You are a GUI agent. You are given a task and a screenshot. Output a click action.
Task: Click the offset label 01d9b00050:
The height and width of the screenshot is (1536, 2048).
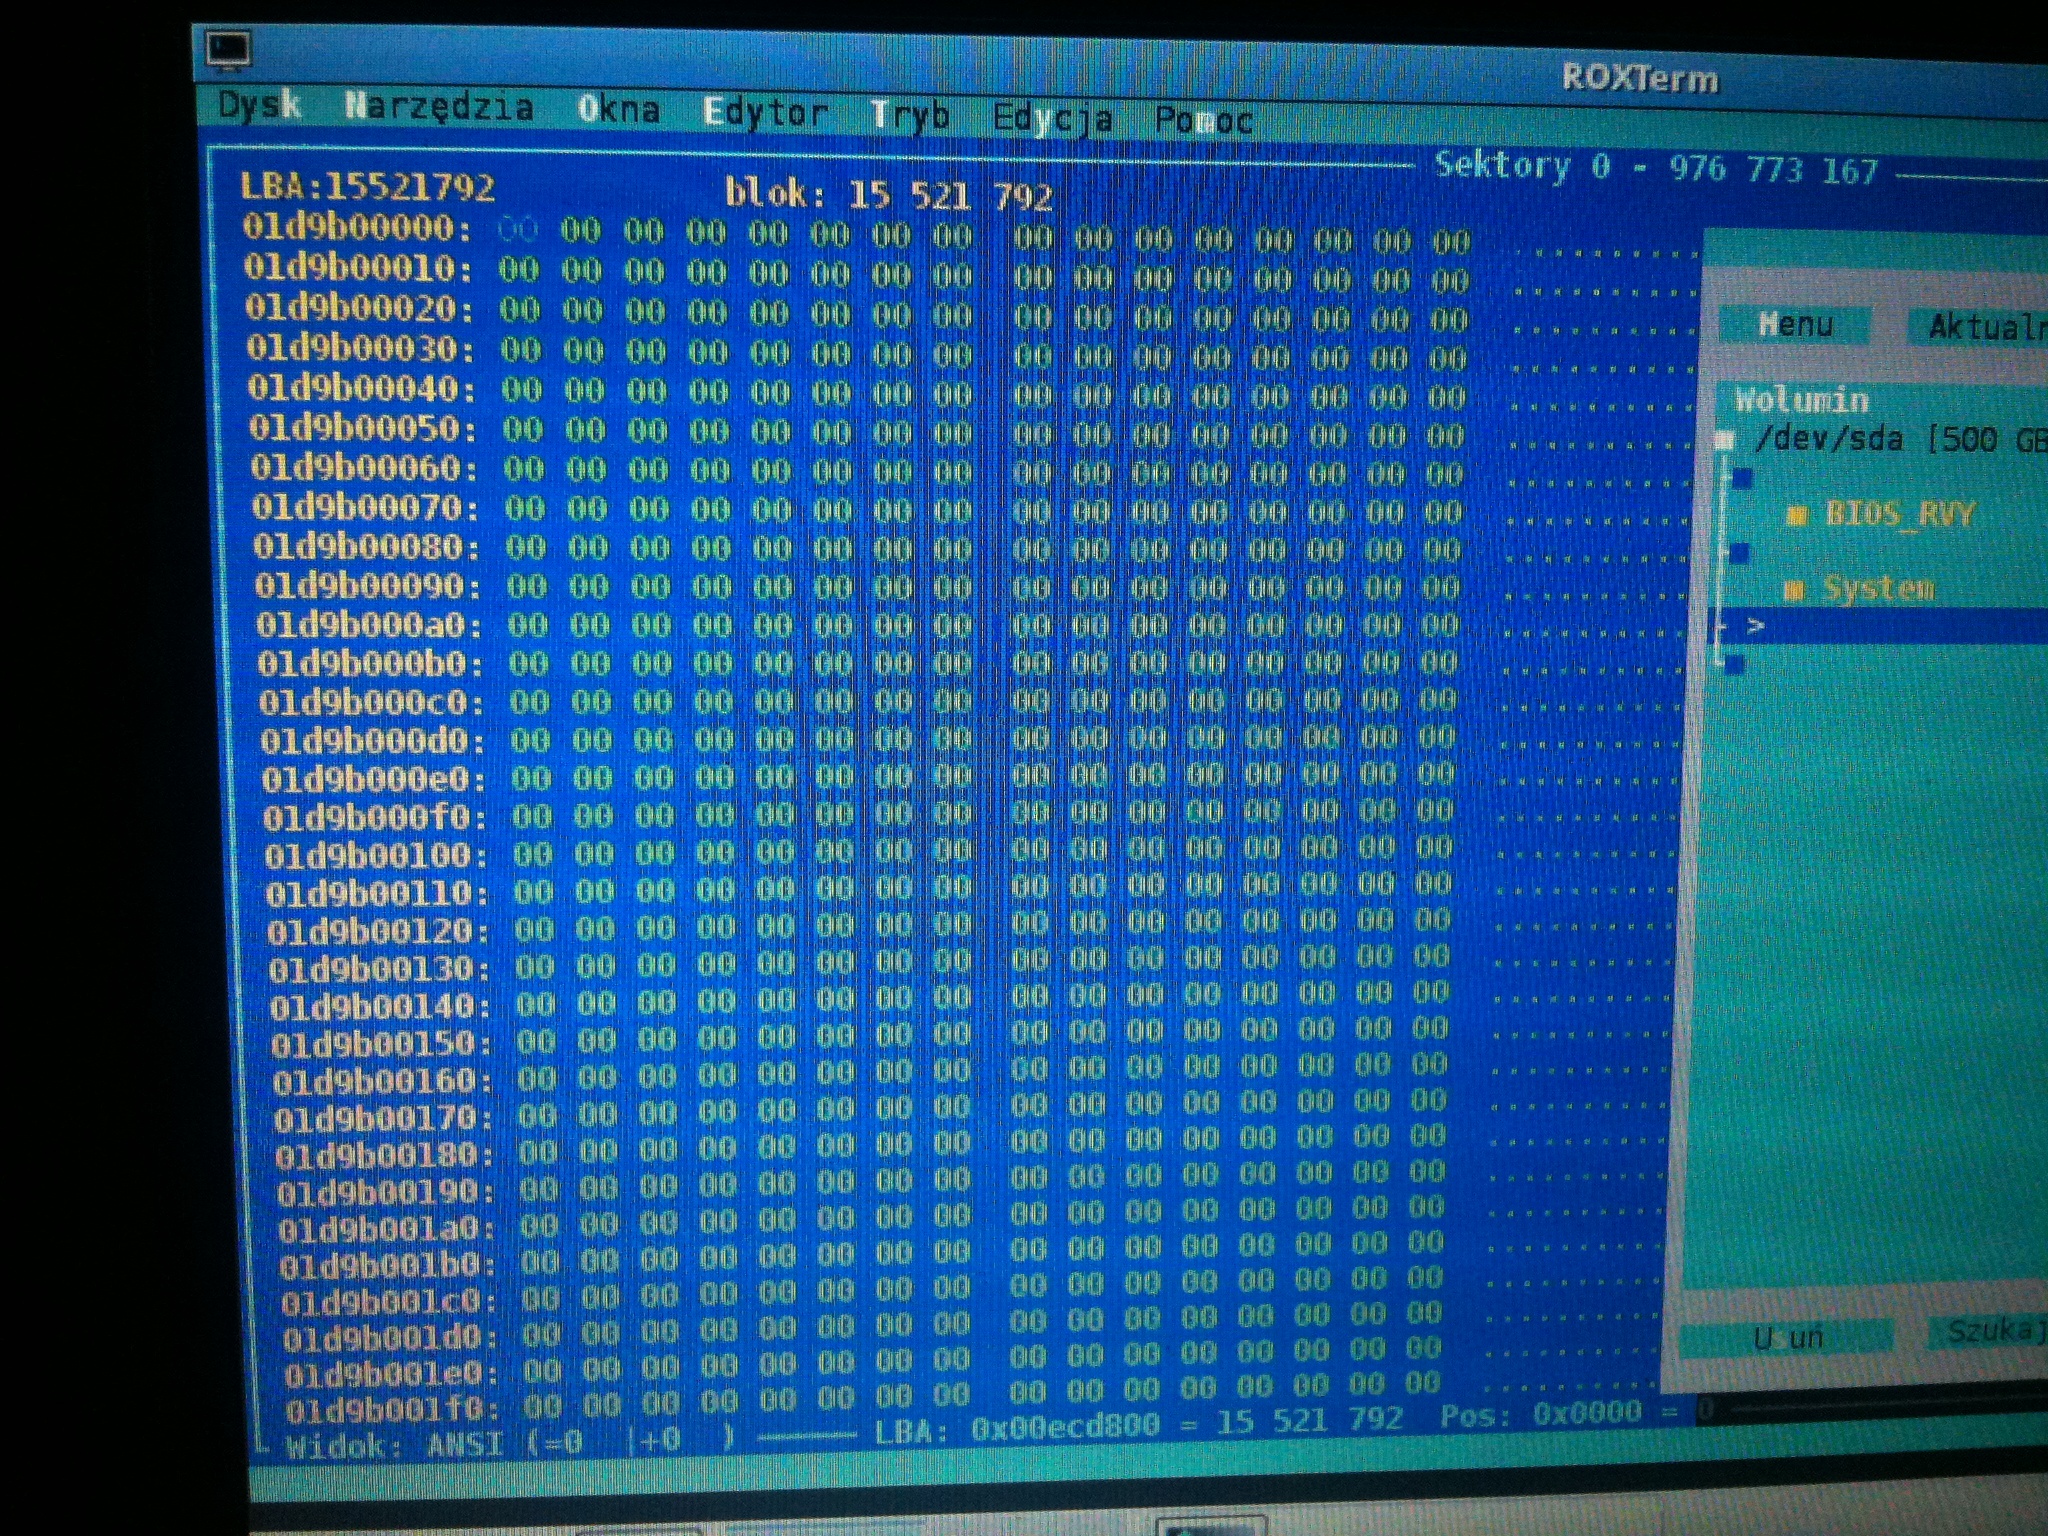tap(362, 427)
